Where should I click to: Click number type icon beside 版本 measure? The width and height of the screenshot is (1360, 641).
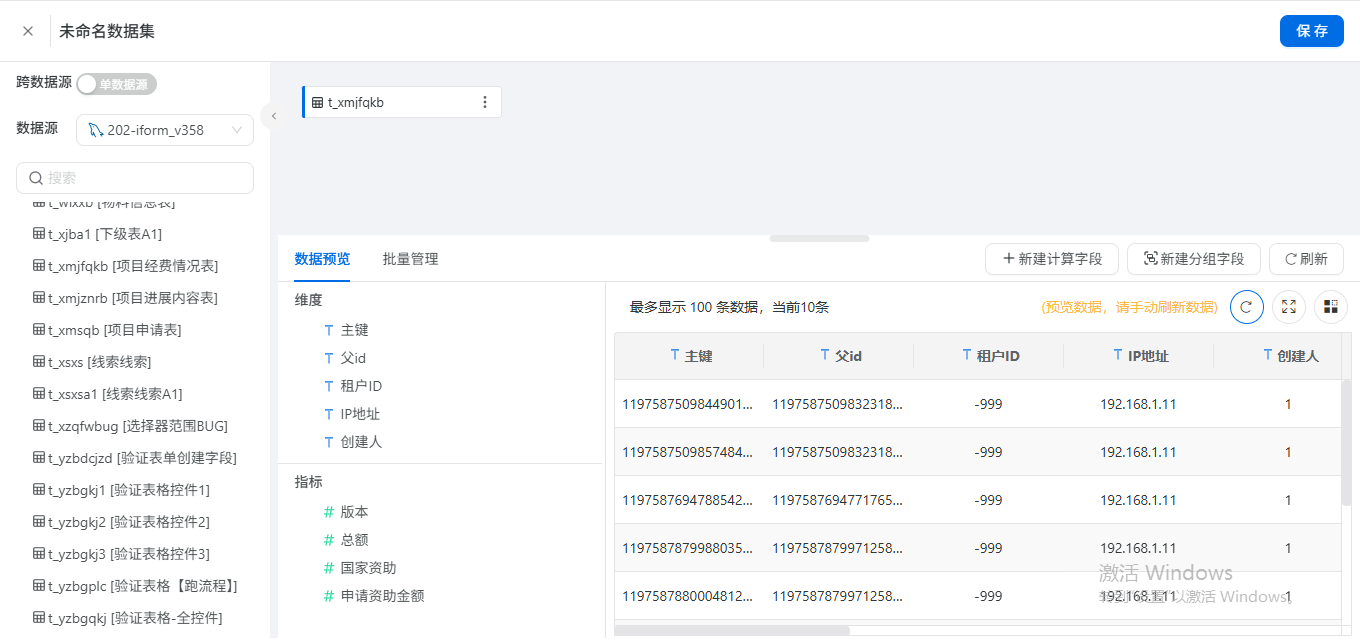[x=329, y=512]
